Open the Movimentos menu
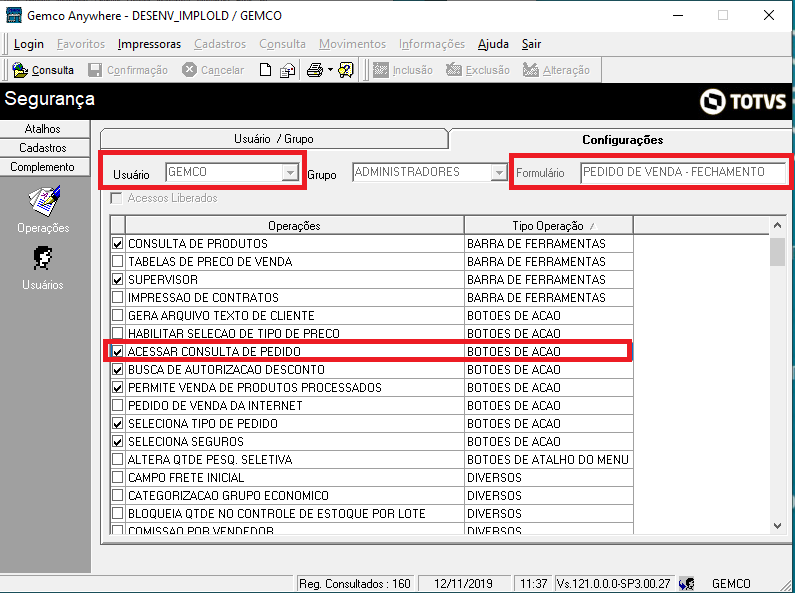 [x=352, y=44]
